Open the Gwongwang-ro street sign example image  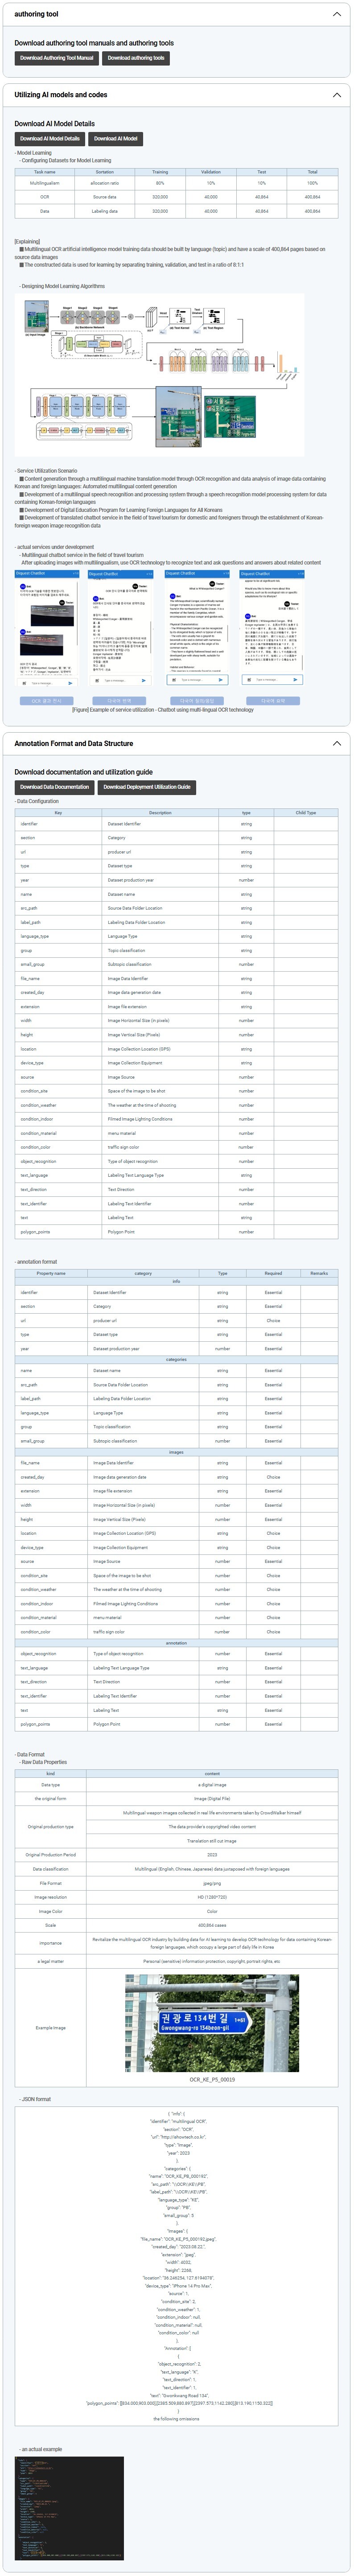[x=212, y=2023]
